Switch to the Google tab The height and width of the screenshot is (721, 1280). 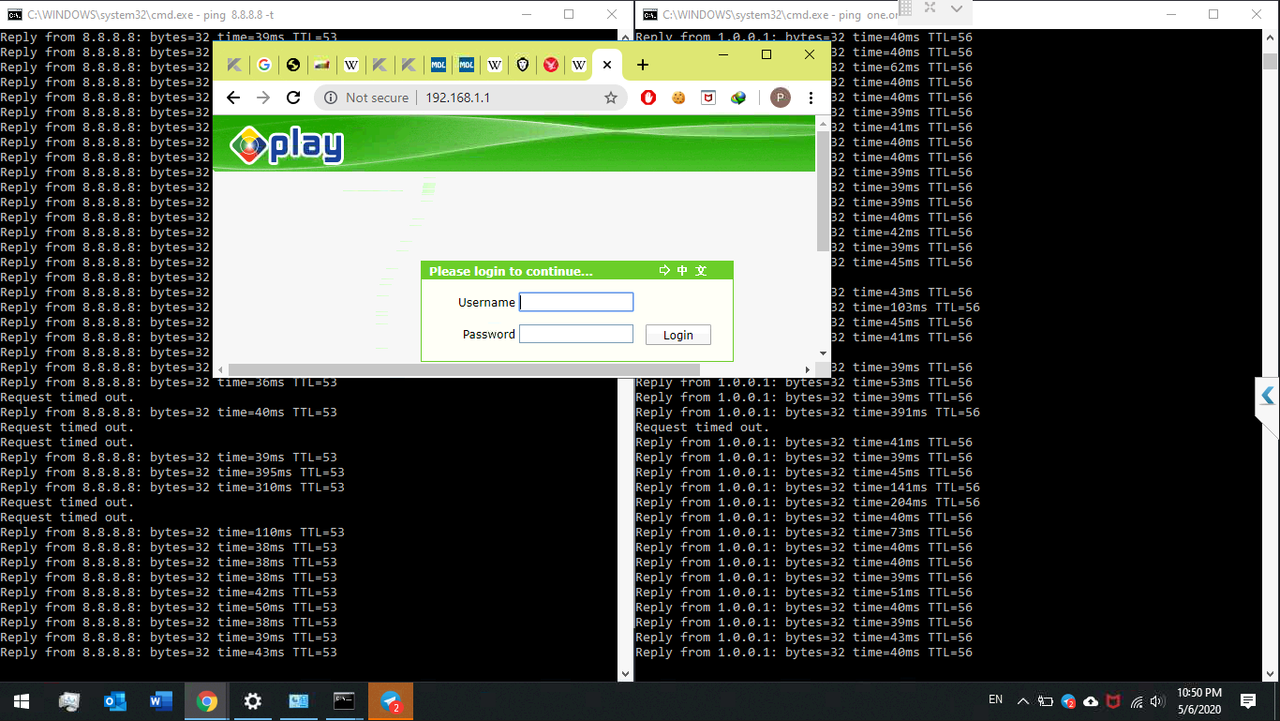pyautogui.click(x=264, y=65)
